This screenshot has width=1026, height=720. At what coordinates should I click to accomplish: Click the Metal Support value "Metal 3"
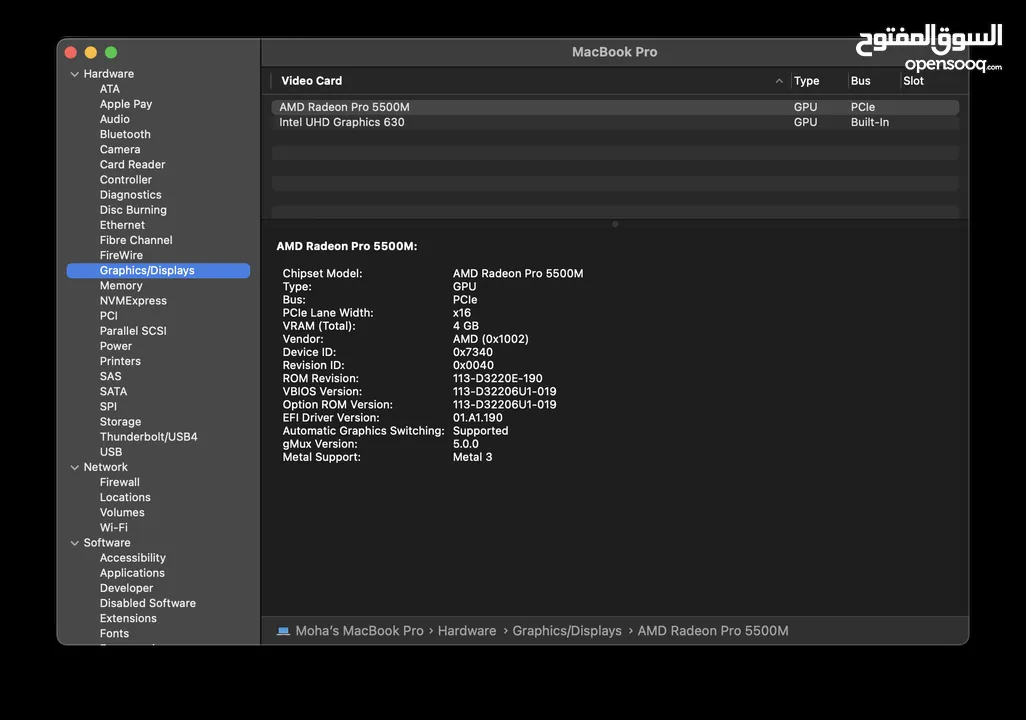tap(472, 457)
